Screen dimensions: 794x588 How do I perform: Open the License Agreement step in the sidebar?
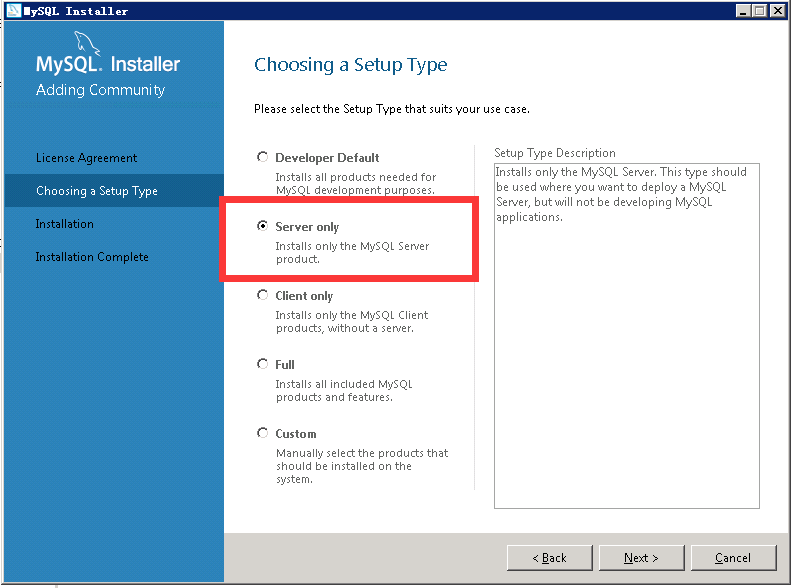86,158
